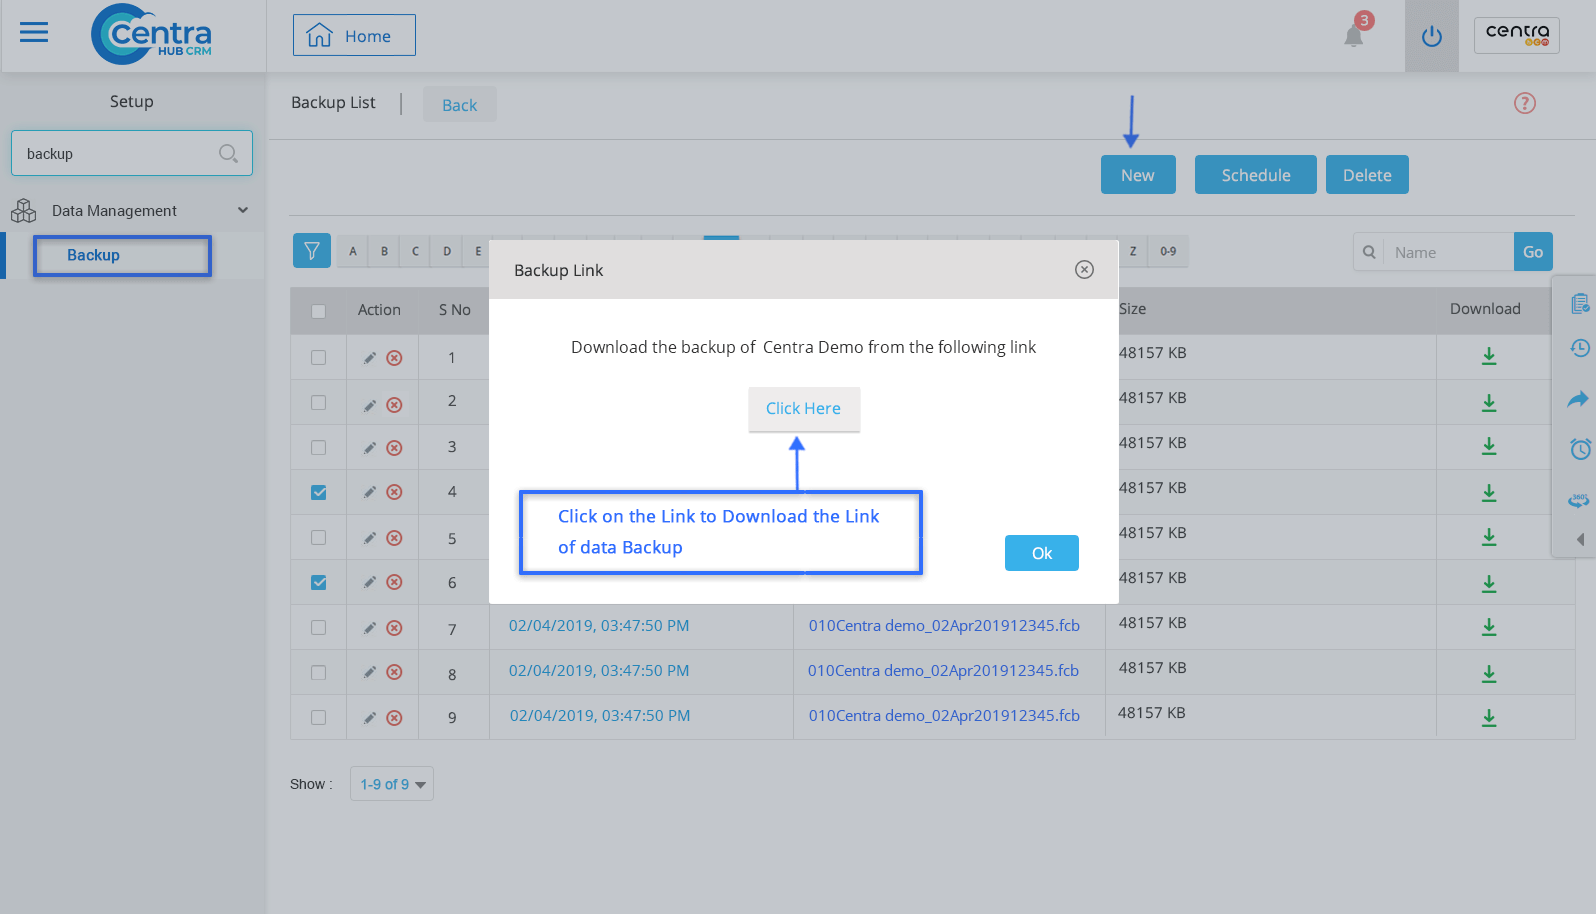Open the help question mark icon

click(x=1524, y=103)
